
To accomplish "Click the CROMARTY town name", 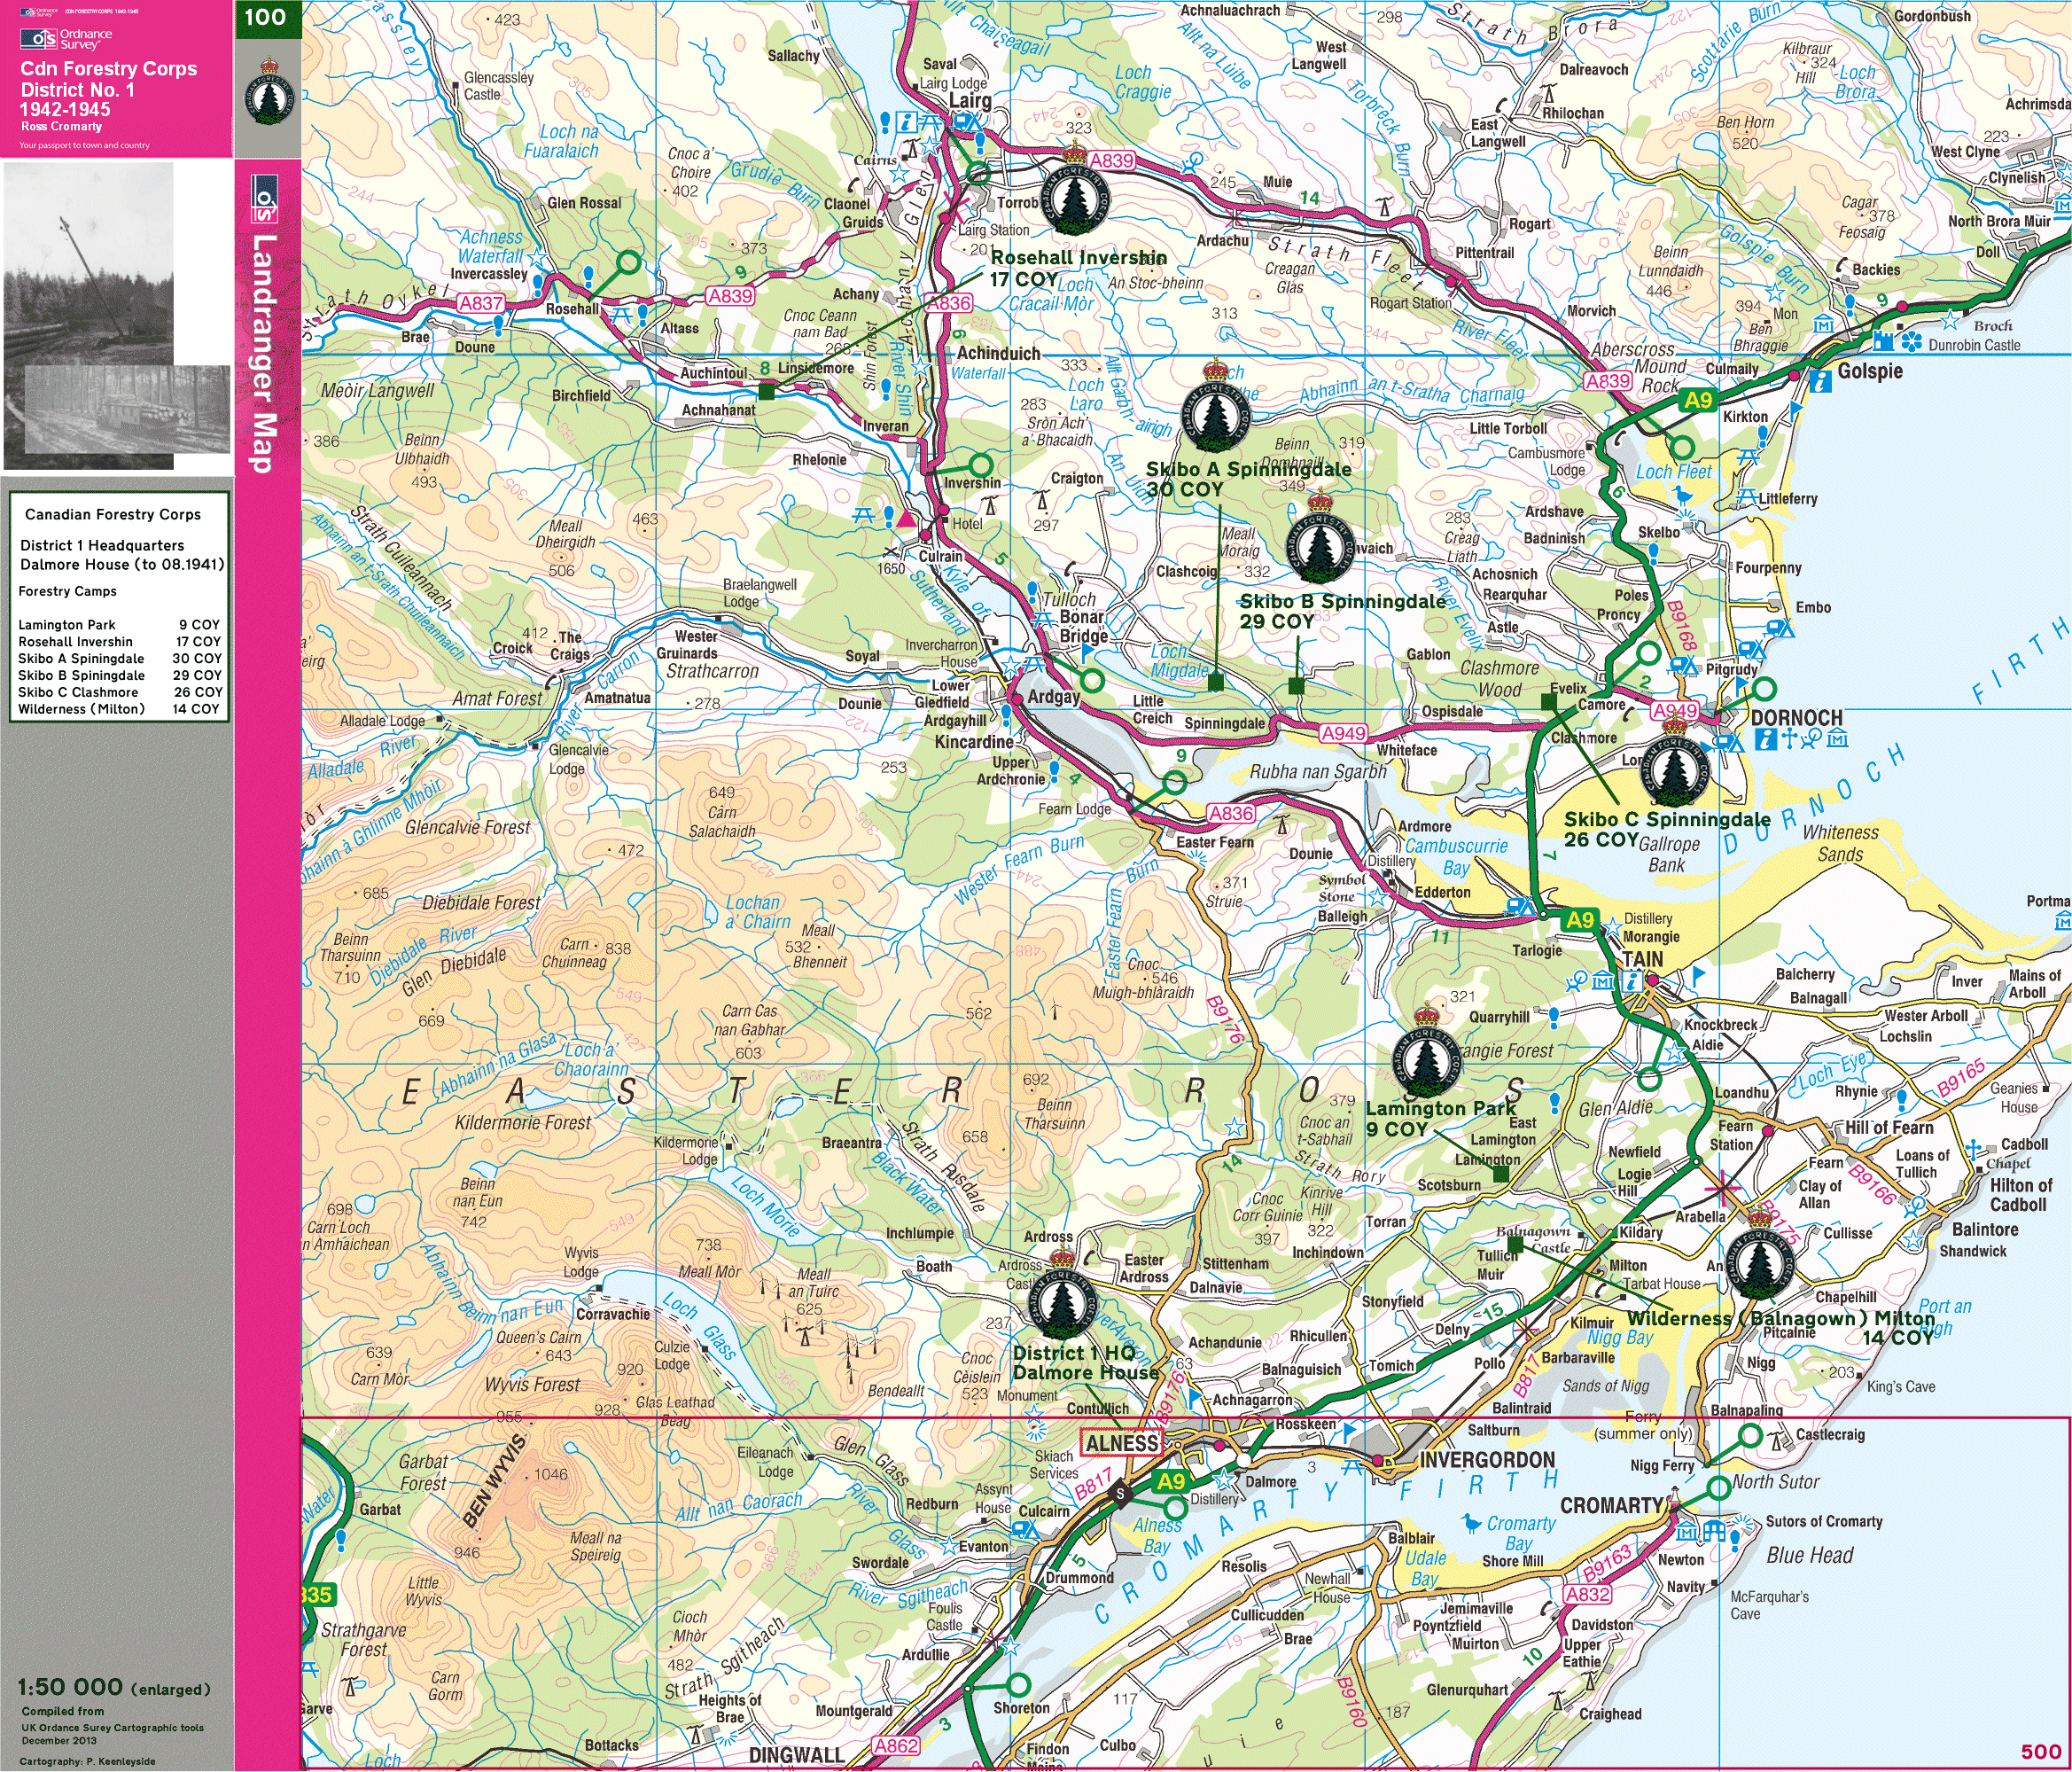I will point(1611,1505).
